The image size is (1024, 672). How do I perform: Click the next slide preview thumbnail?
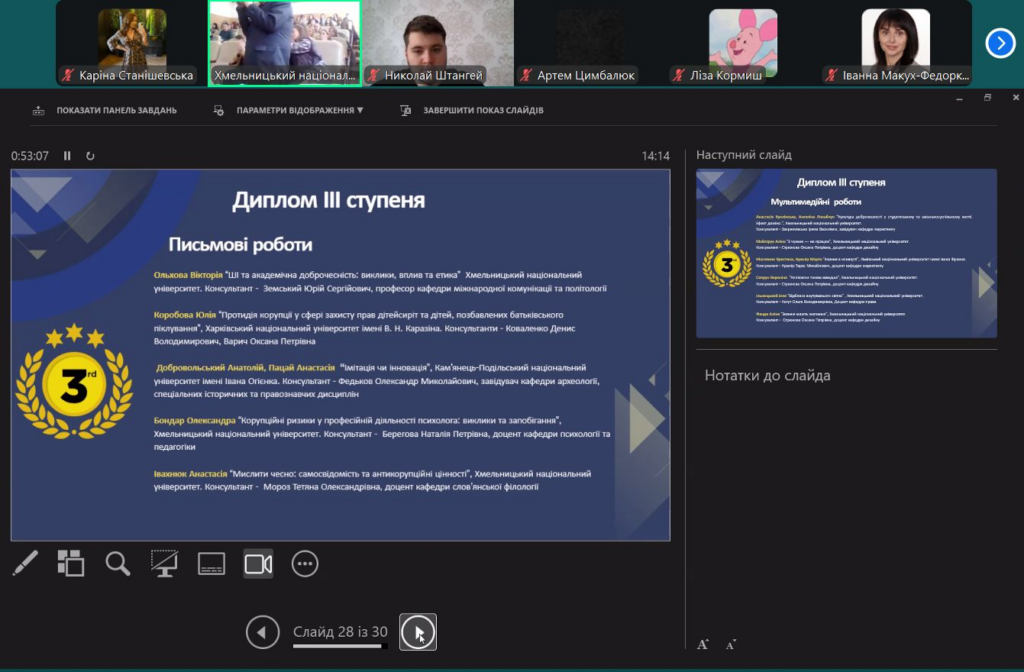(x=846, y=253)
